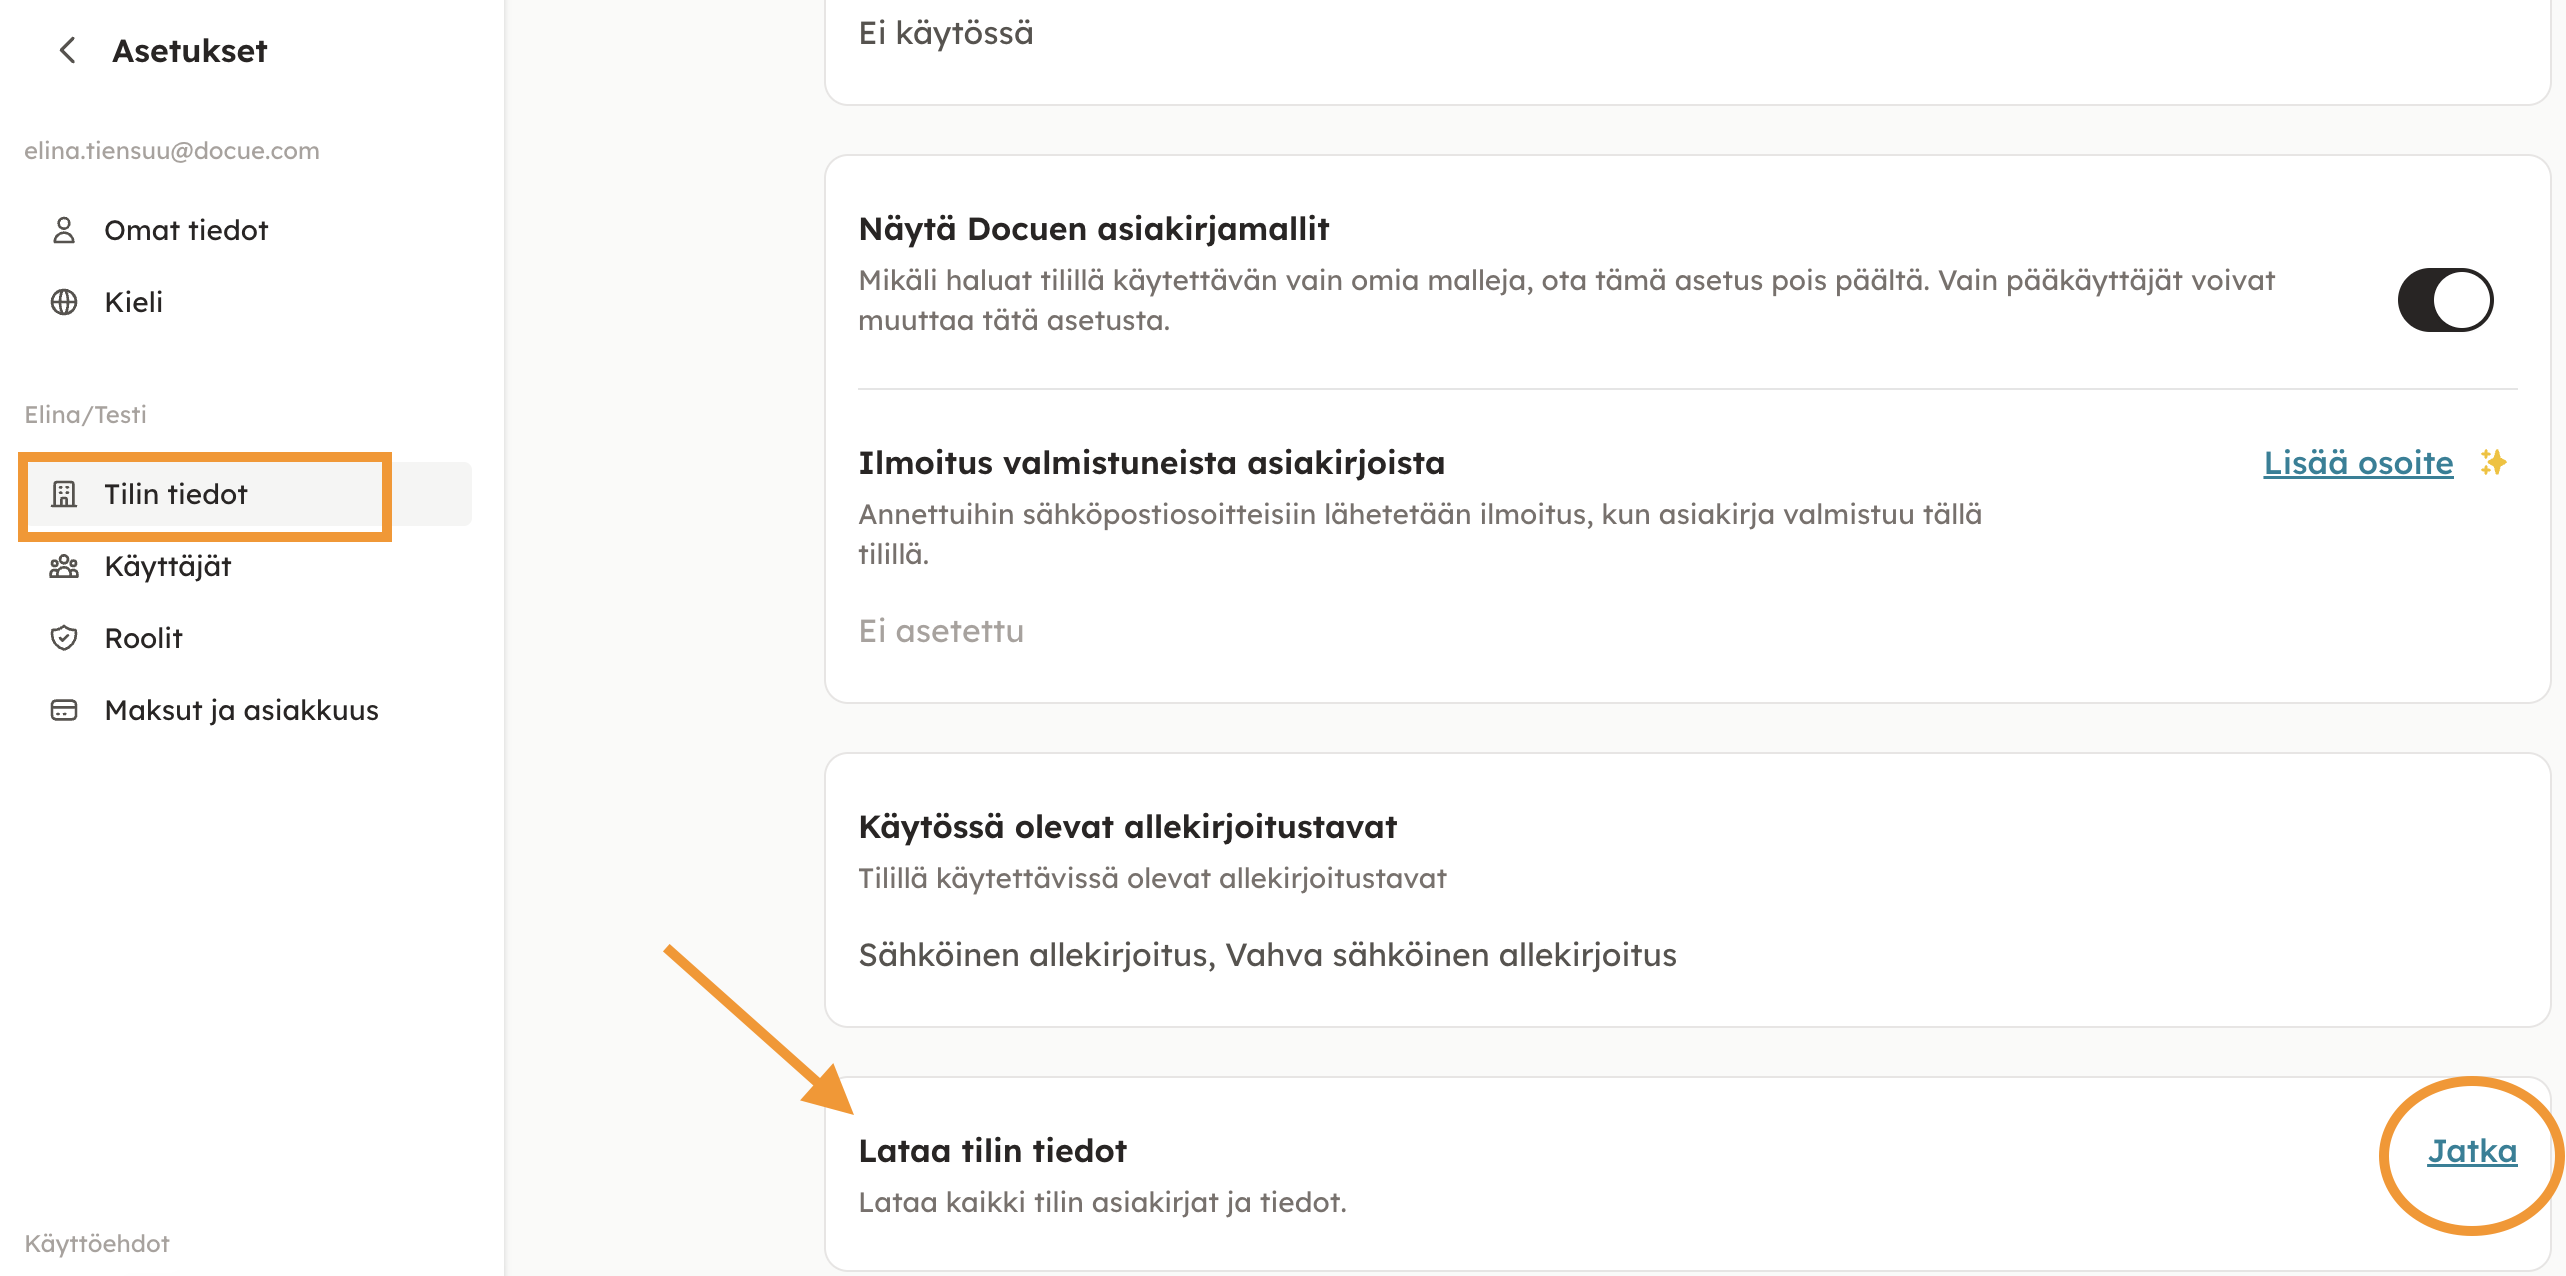Image resolution: width=2566 pixels, height=1276 pixels.
Task: Click the back arrow next to Asetukset
Action: [68, 51]
